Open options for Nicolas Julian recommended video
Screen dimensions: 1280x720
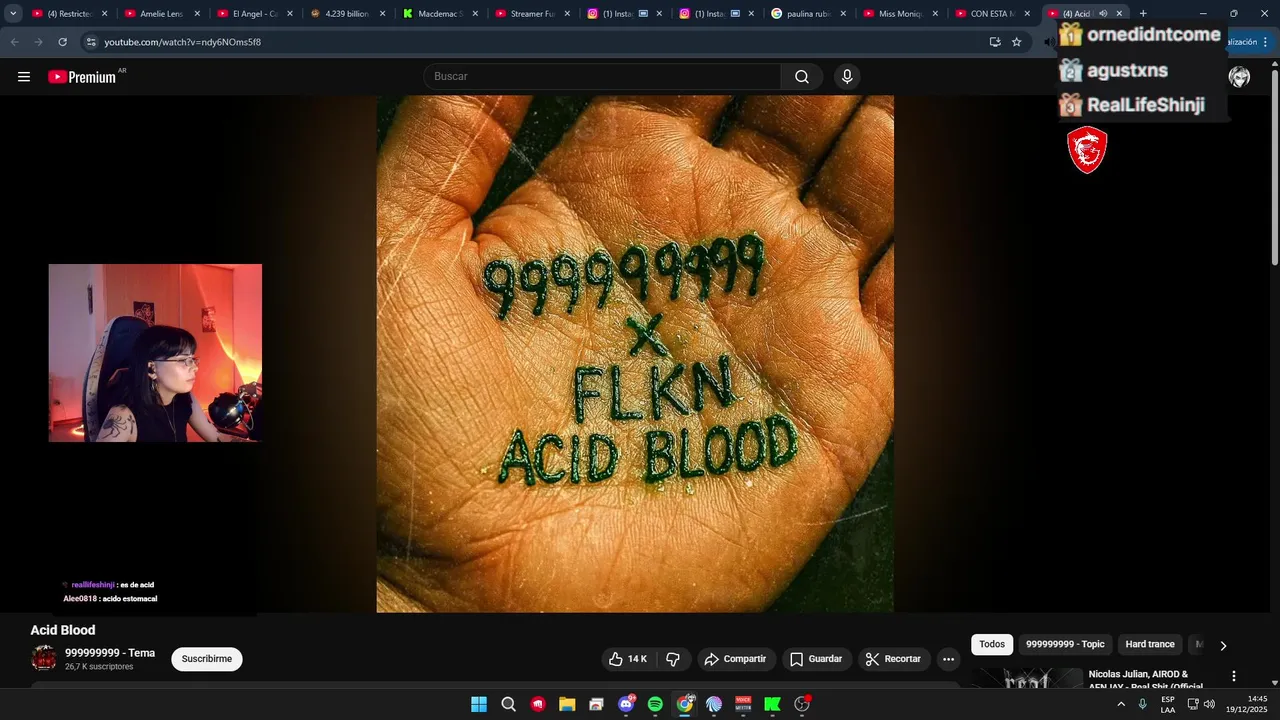coord(1233,676)
